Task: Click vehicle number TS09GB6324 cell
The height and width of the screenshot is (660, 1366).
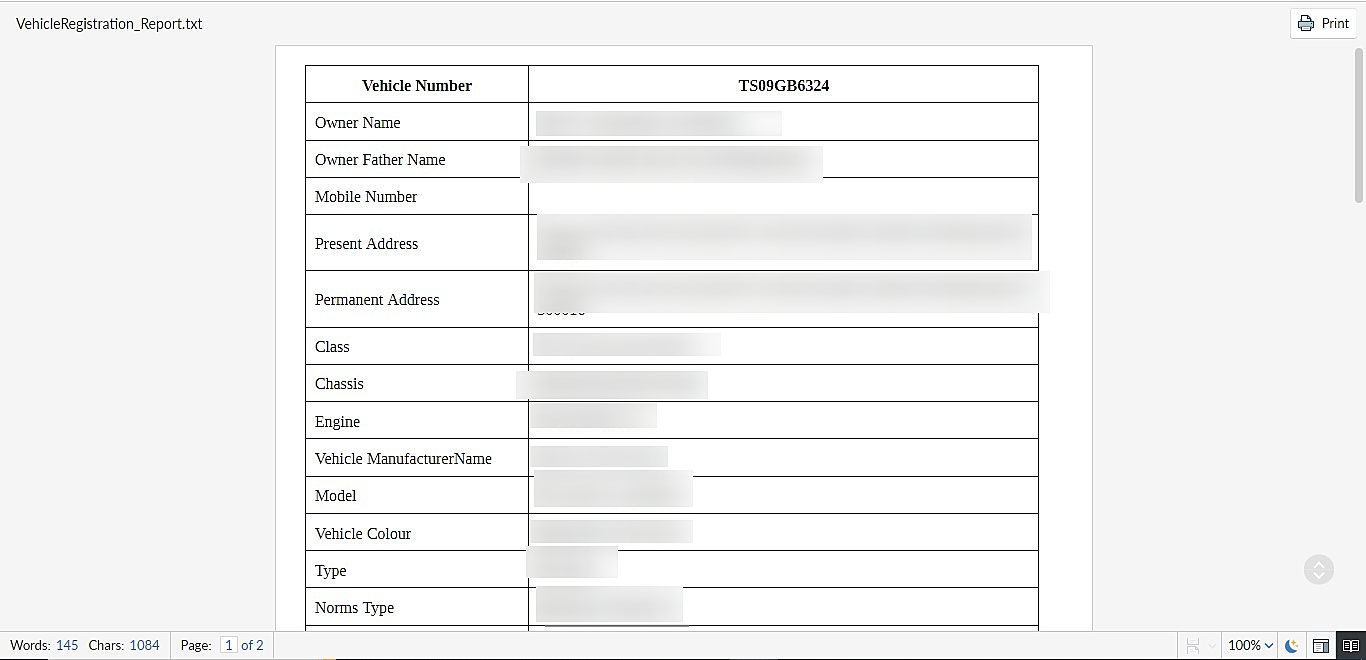Action: click(x=783, y=85)
